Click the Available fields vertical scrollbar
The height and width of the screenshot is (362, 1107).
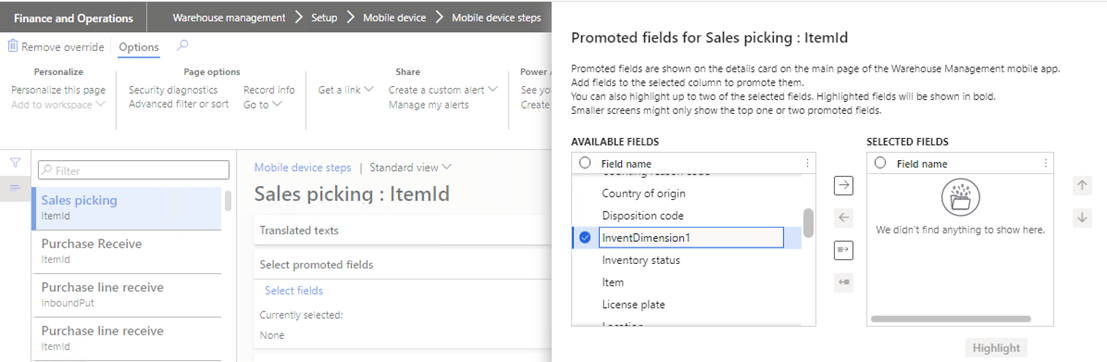808,223
